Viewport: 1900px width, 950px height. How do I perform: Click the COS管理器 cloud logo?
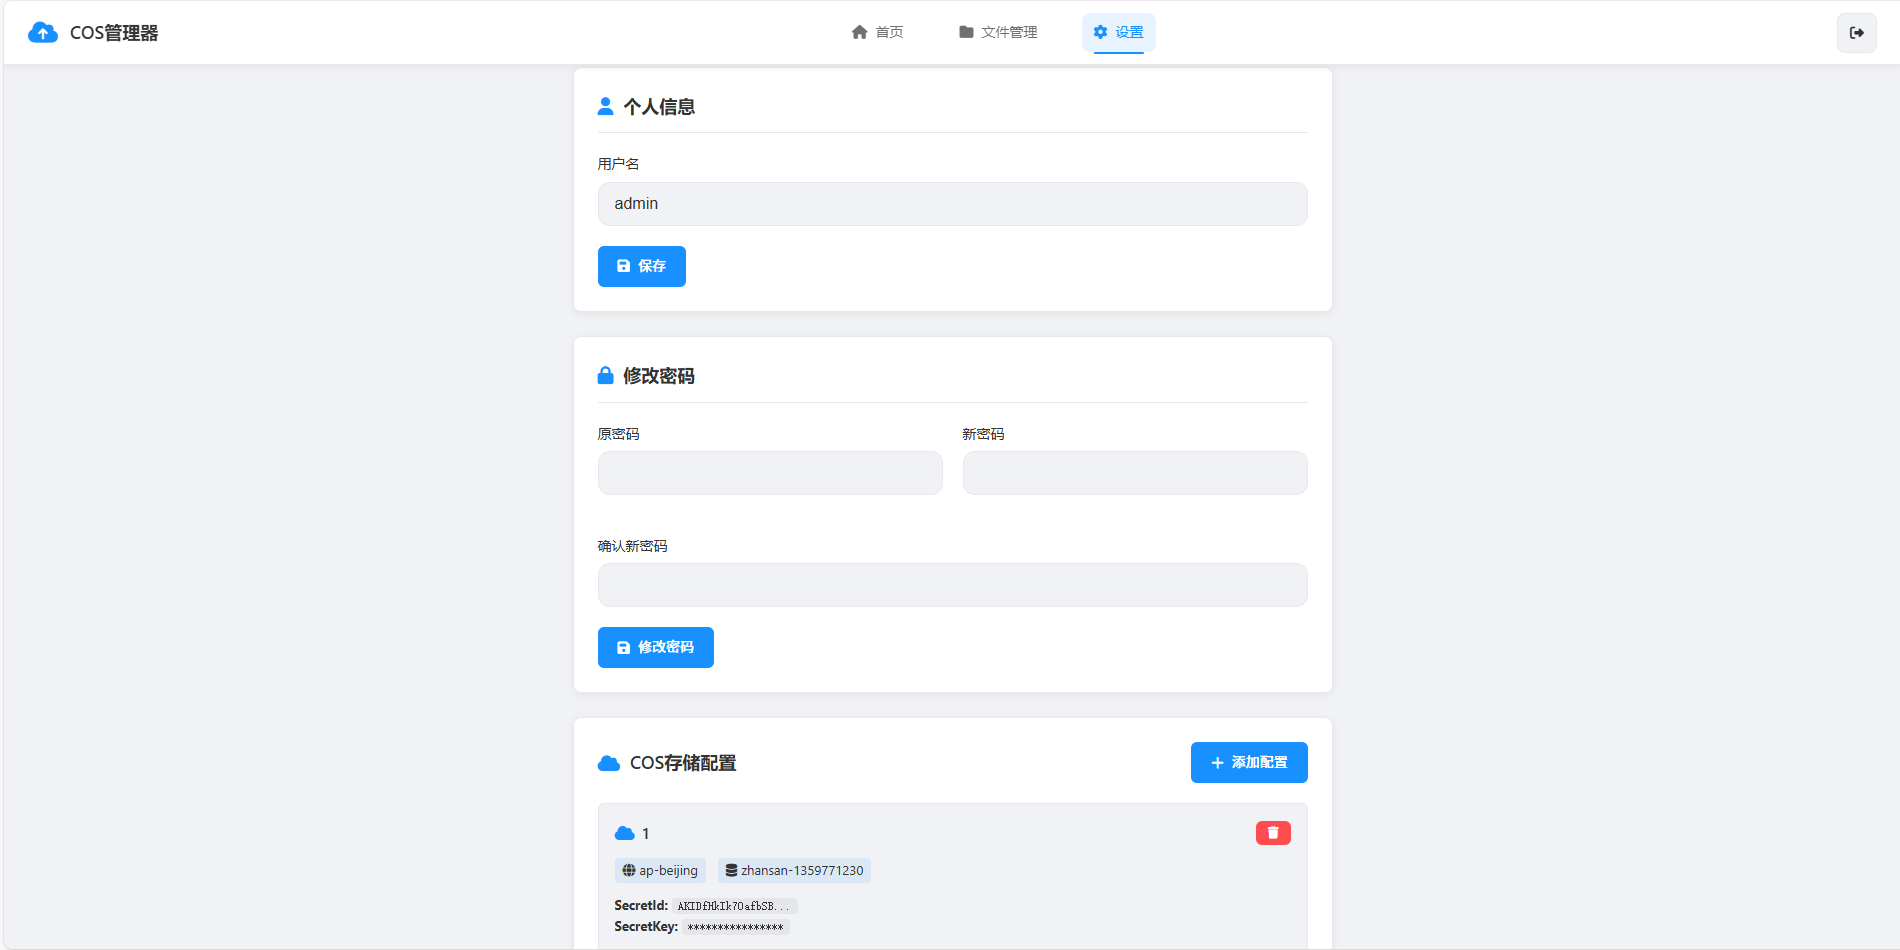click(x=42, y=32)
